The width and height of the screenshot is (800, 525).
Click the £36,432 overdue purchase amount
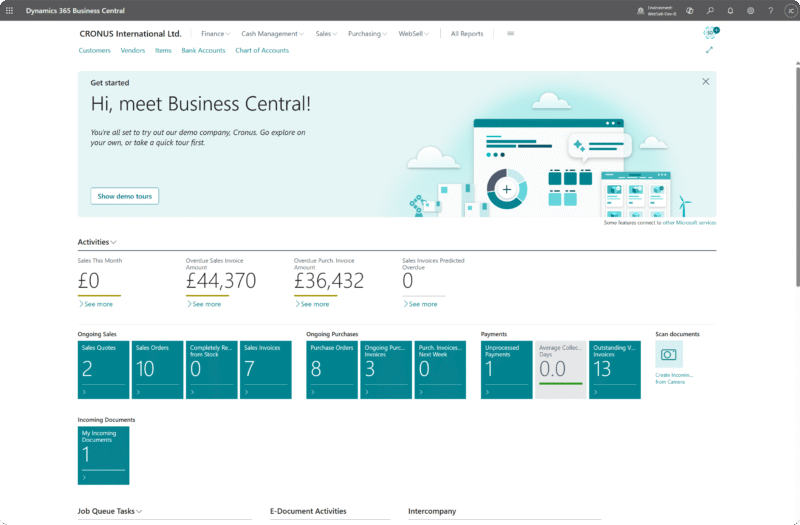329,281
